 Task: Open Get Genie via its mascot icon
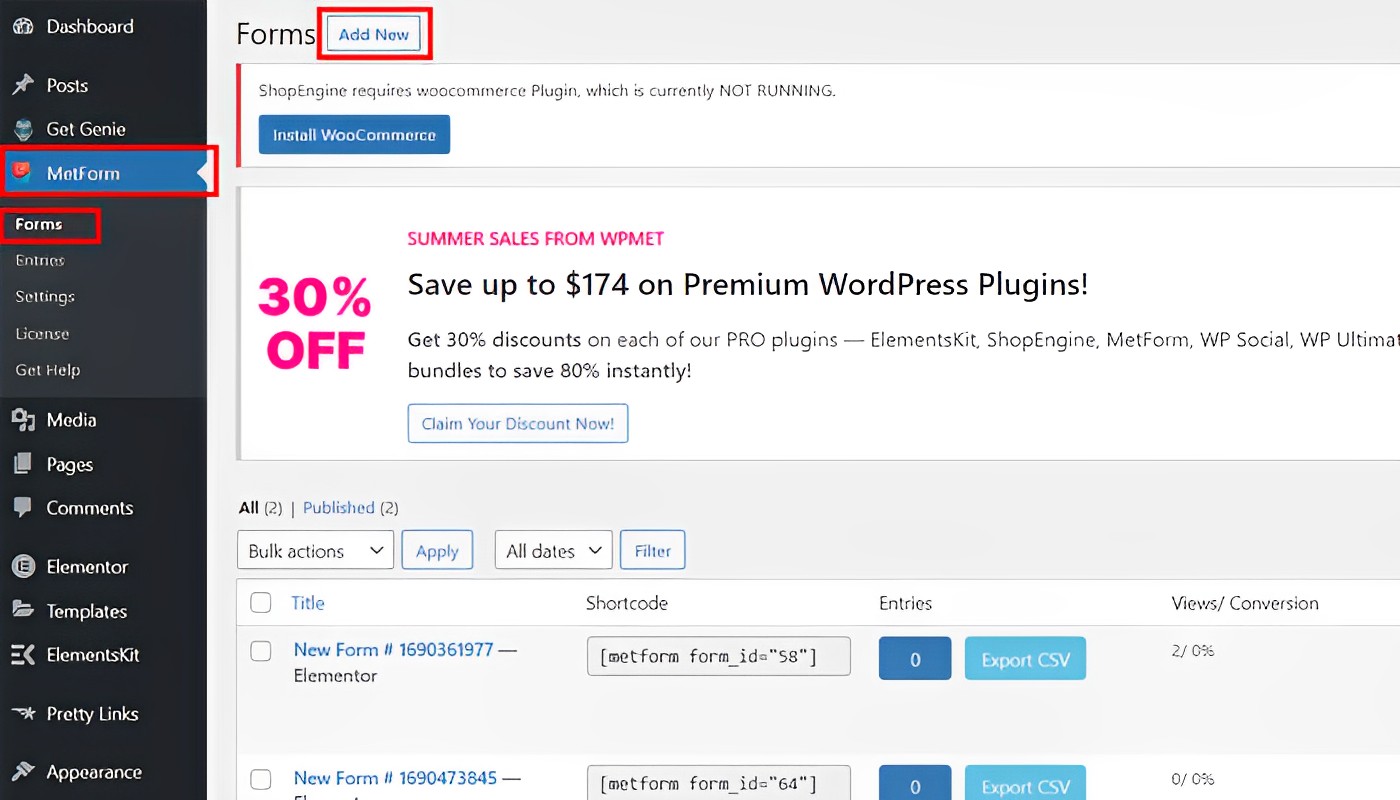click(x=22, y=129)
